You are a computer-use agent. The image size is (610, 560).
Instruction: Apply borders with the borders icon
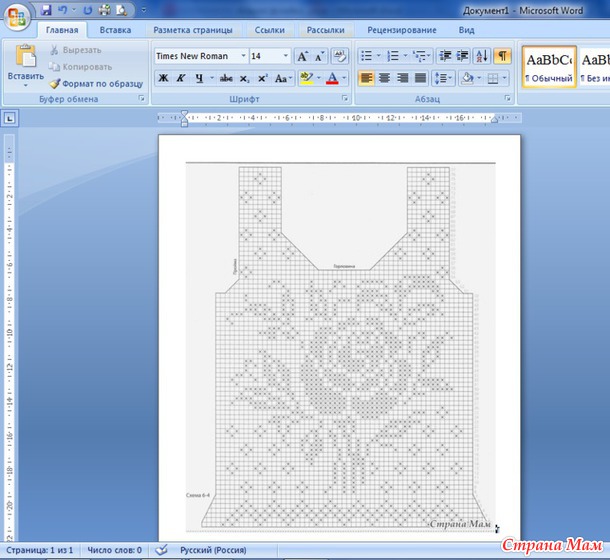click(x=493, y=78)
